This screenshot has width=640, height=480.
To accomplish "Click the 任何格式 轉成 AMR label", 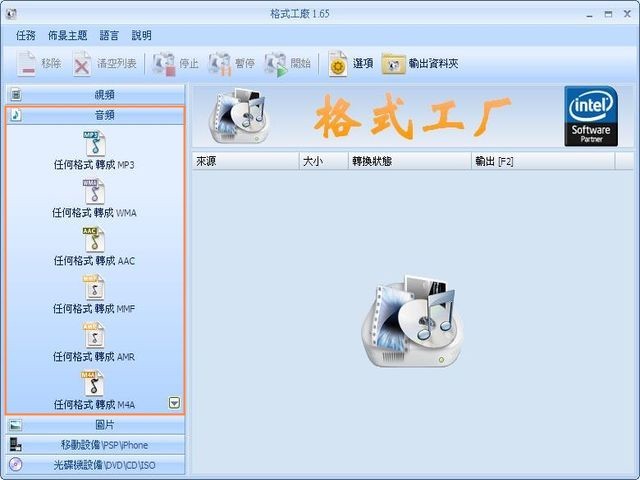I will tap(94, 356).
